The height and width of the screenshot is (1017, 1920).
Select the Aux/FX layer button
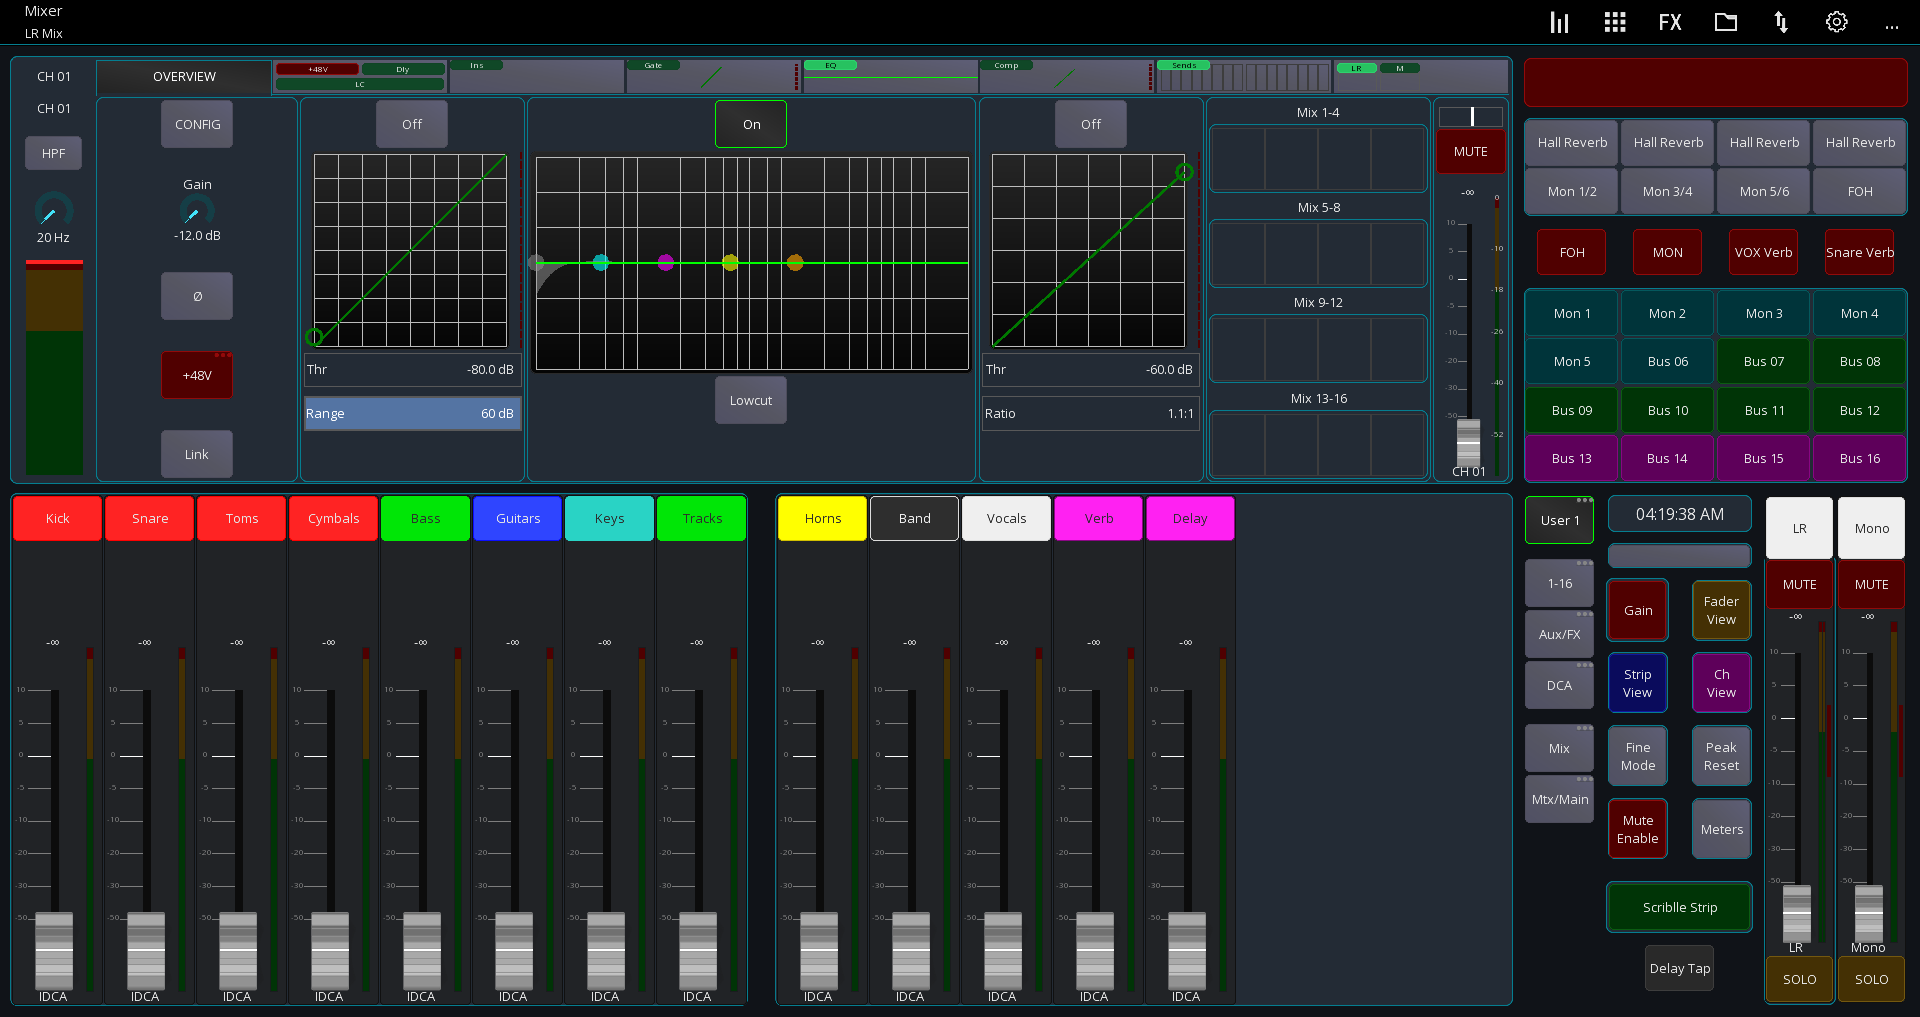pyautogui.click(x=1559, y=634)
